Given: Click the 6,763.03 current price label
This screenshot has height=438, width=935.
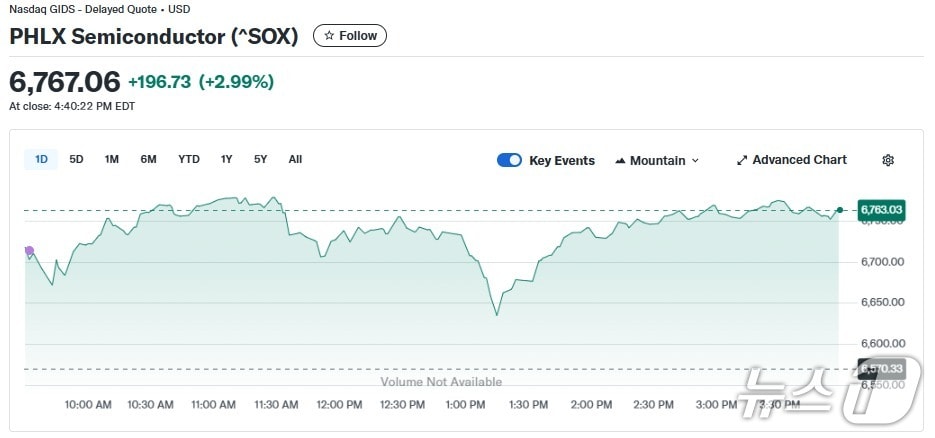Looking at the screenshot, I should click(x=881, y=209).
